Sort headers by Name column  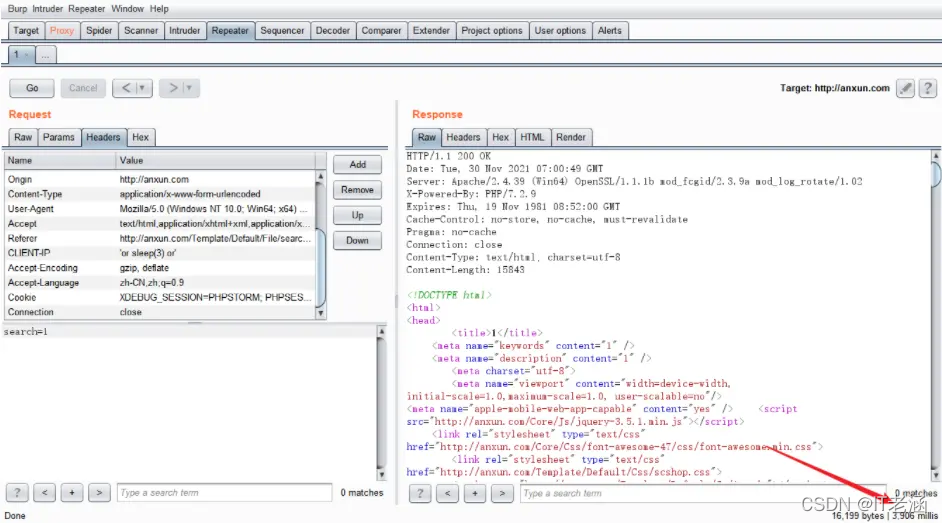[x=60, y=161]
